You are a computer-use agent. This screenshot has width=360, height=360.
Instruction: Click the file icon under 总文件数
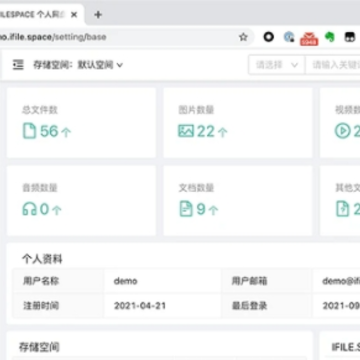click(29, 131)
